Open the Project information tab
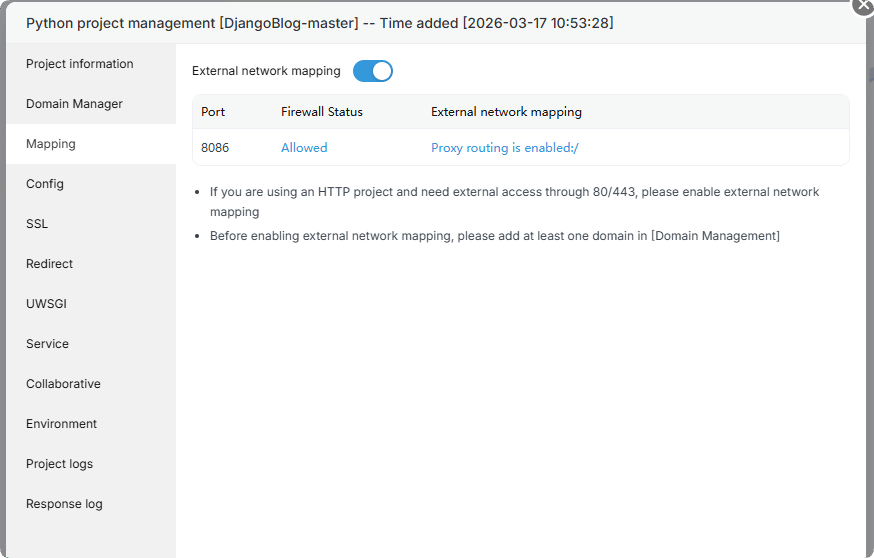The image size is (874, 558). coord(80,64)
